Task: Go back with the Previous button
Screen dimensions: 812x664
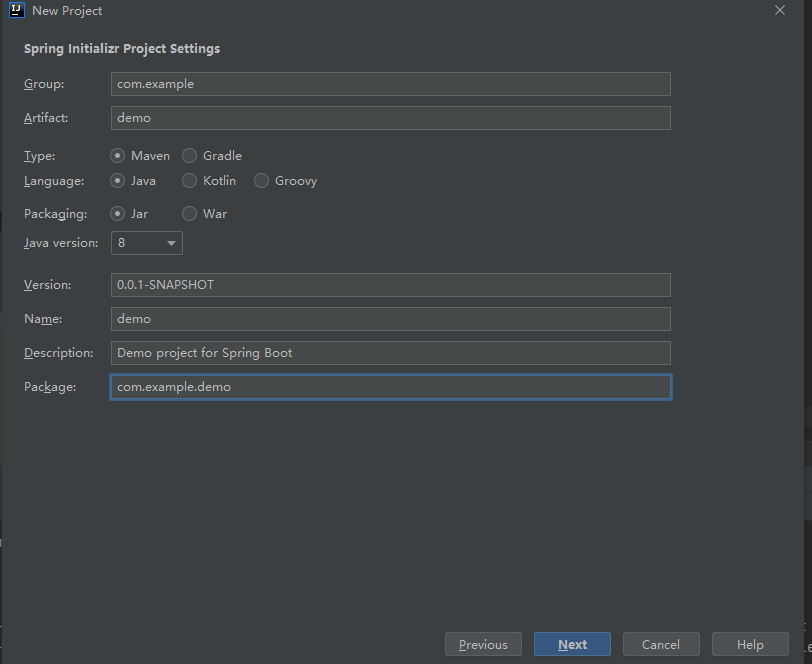Action: tap(483, 645)
